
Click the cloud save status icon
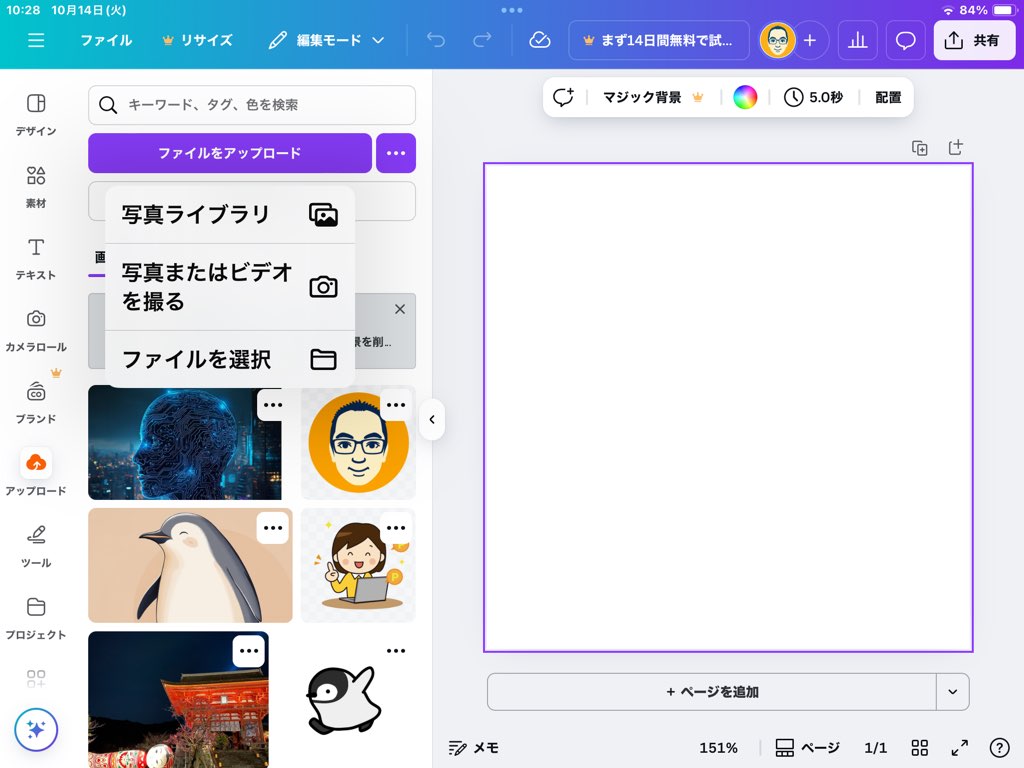coord(539,41)
